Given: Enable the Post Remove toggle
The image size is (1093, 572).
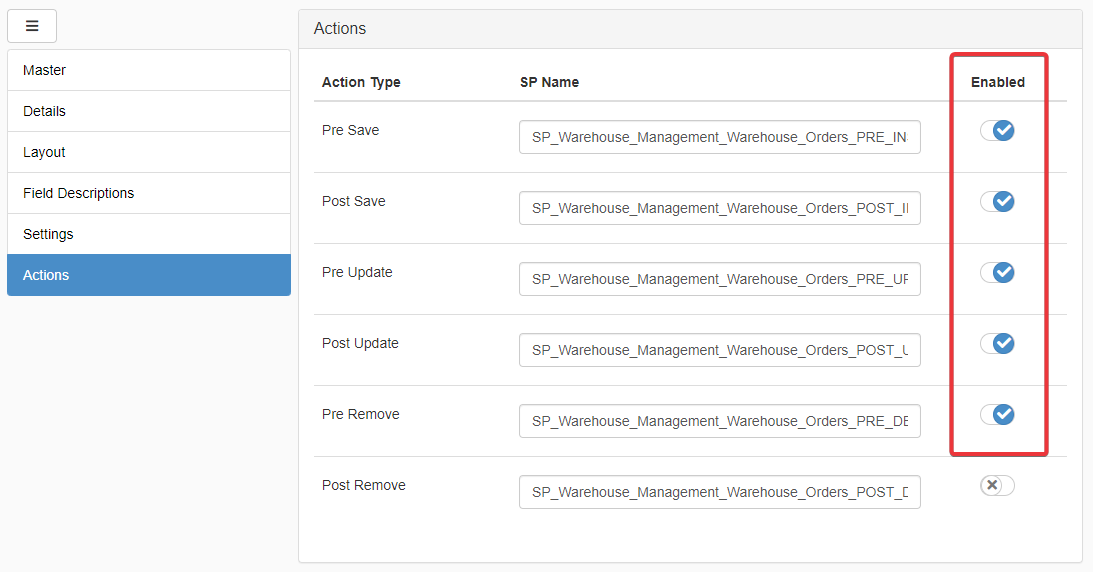Looking at the screenshot, I should (997, 485).
